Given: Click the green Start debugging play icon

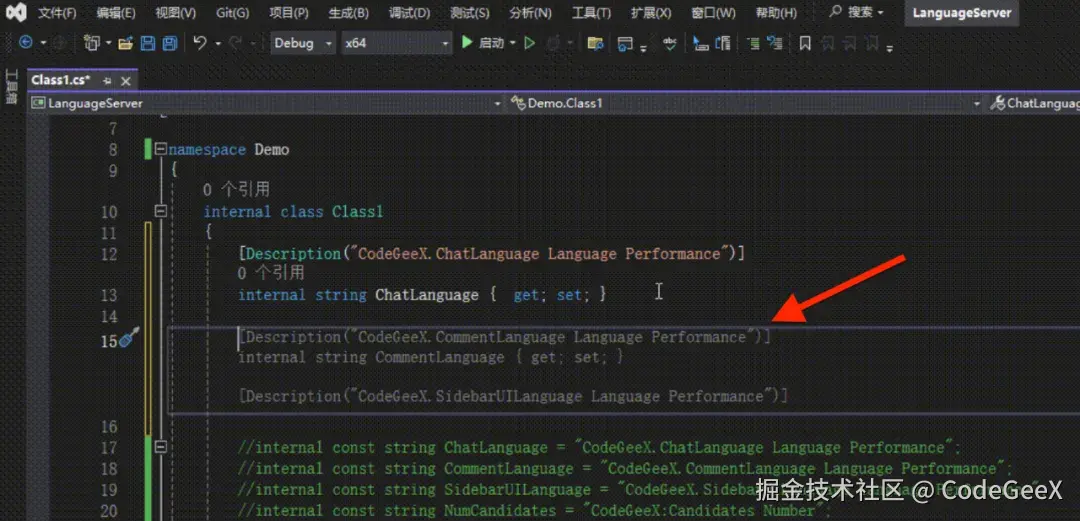Looking at the screenshot, I should coord(467,43).
